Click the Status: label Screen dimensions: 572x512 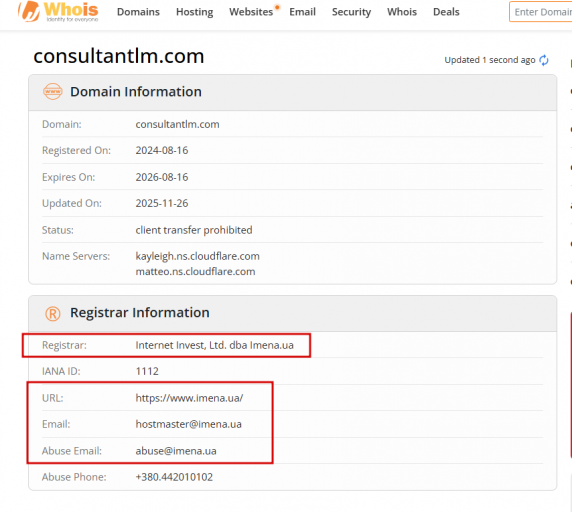click(58, 230)
